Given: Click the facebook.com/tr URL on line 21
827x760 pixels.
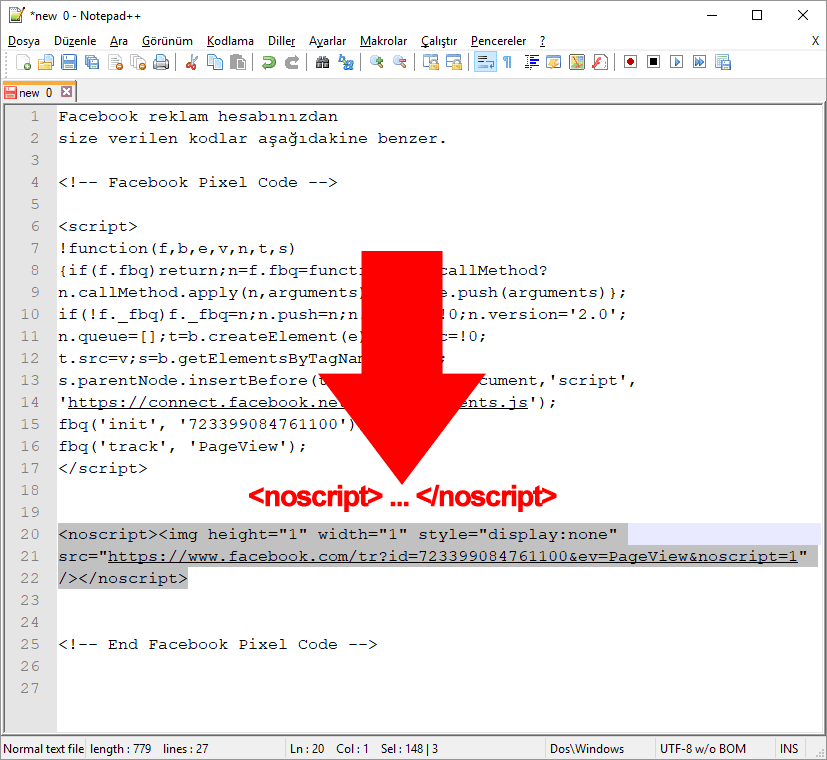Looking at the screenshot, I should [450, 557].
